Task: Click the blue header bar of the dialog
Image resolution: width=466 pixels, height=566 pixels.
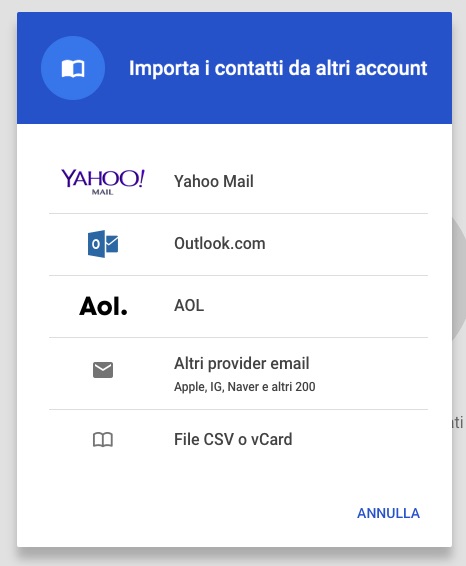Action: [x=234, y=68]
